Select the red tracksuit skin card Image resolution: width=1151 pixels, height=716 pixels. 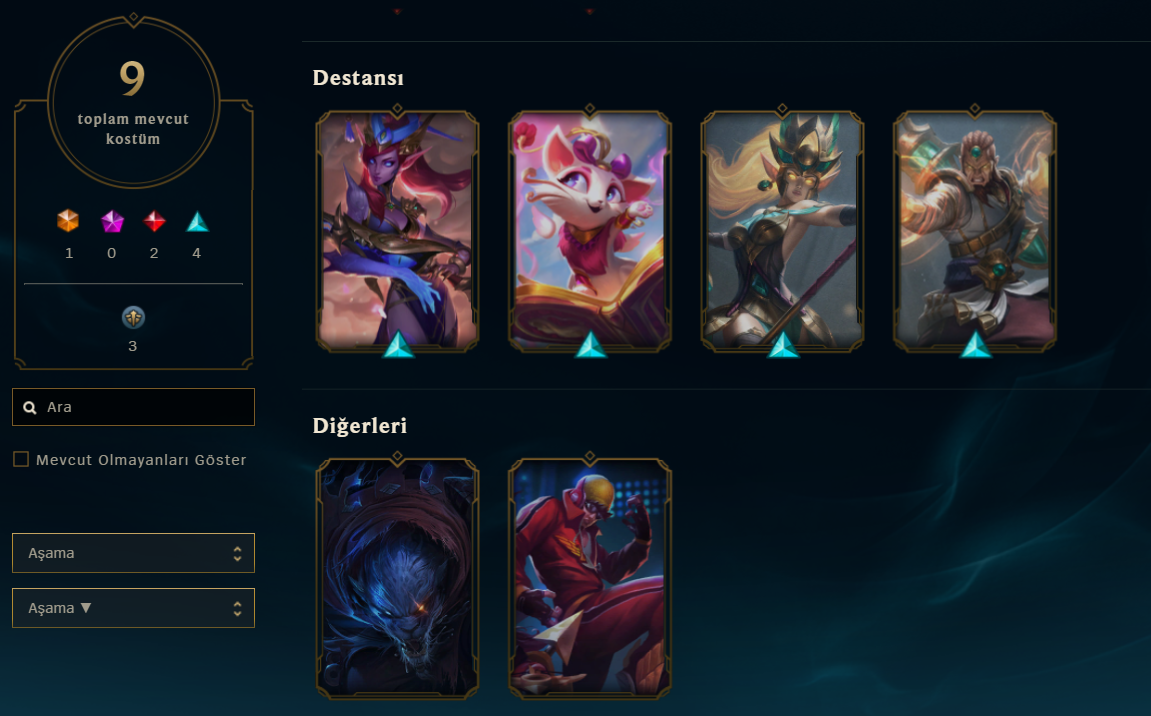tap(589, 578)
